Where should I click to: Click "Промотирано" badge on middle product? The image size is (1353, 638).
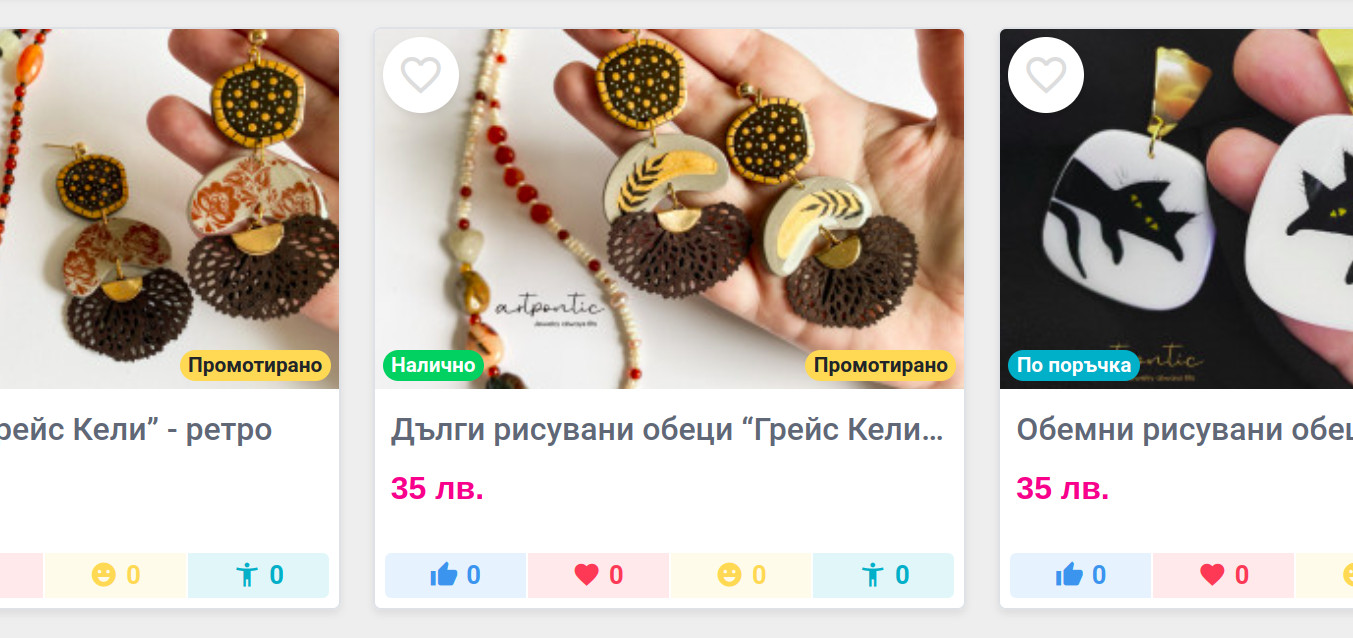point(880,365)
